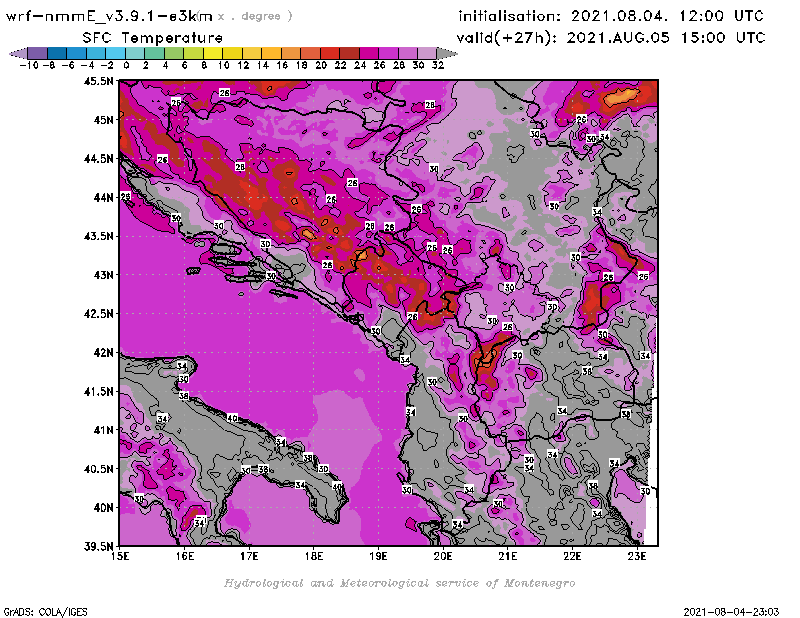Click the 'x . degree )' text in title
Image resolution: width=800 pixels, height=618 pixels.
pos(255,16)
